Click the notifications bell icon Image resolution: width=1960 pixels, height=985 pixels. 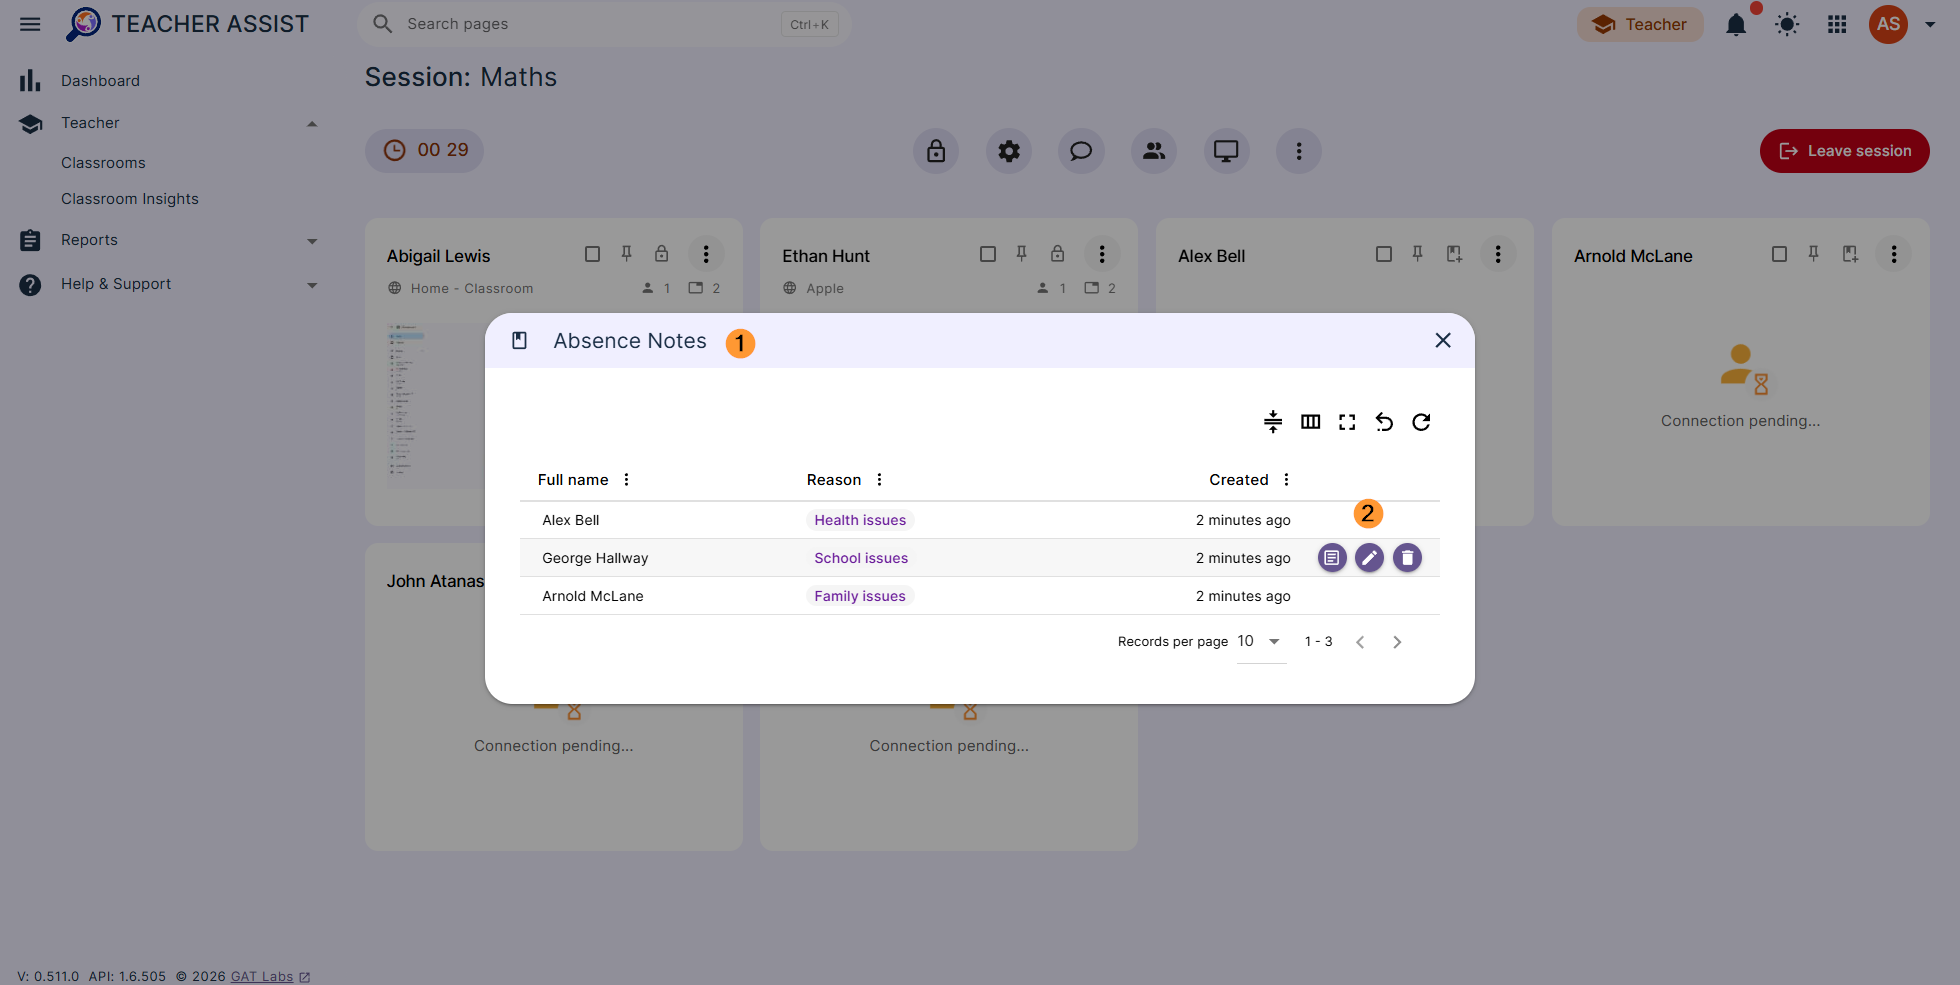click(x=1736, y=24)
